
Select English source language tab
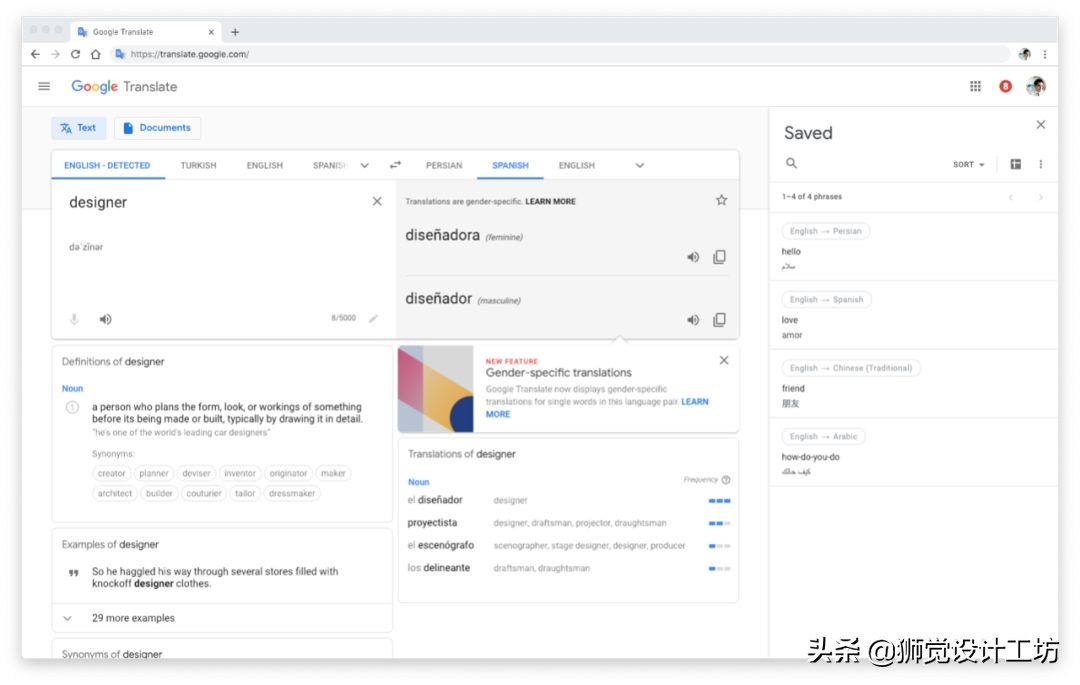click(264, 165)
